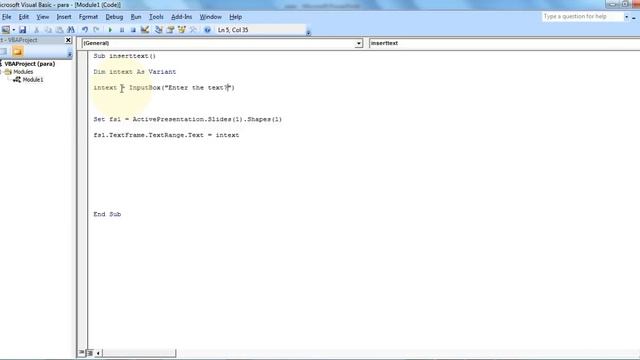The height and width of the screenshot is (360, 640).
Task: Toggle Design Mode icon
Action: point(144,30)
